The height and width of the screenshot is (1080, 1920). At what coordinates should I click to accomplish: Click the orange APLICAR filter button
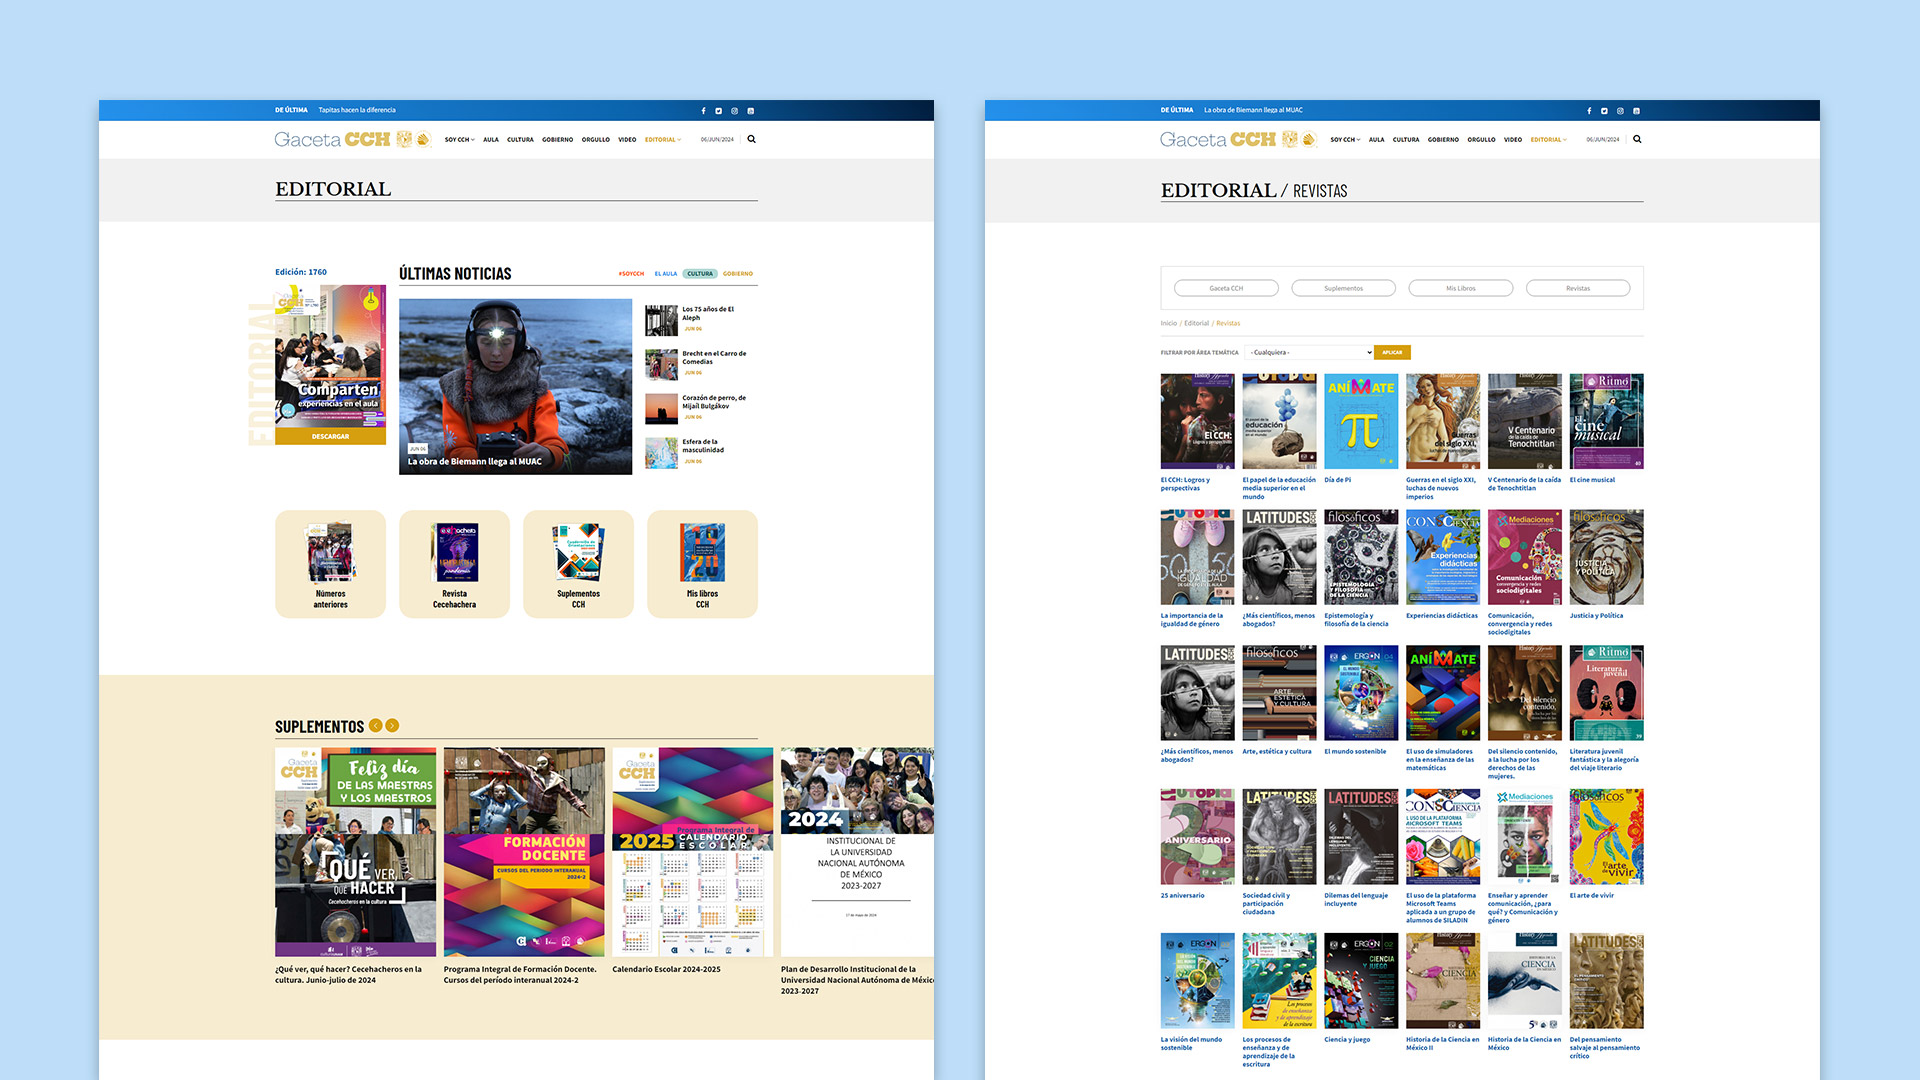click(x=1392, y=352)
